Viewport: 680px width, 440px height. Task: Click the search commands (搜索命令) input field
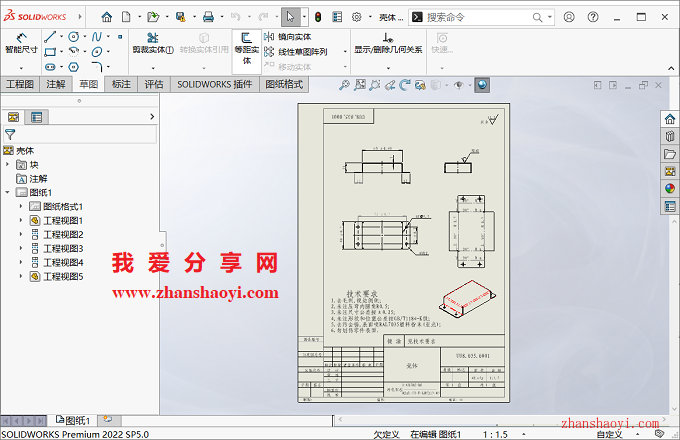click(x=477, y=17)
